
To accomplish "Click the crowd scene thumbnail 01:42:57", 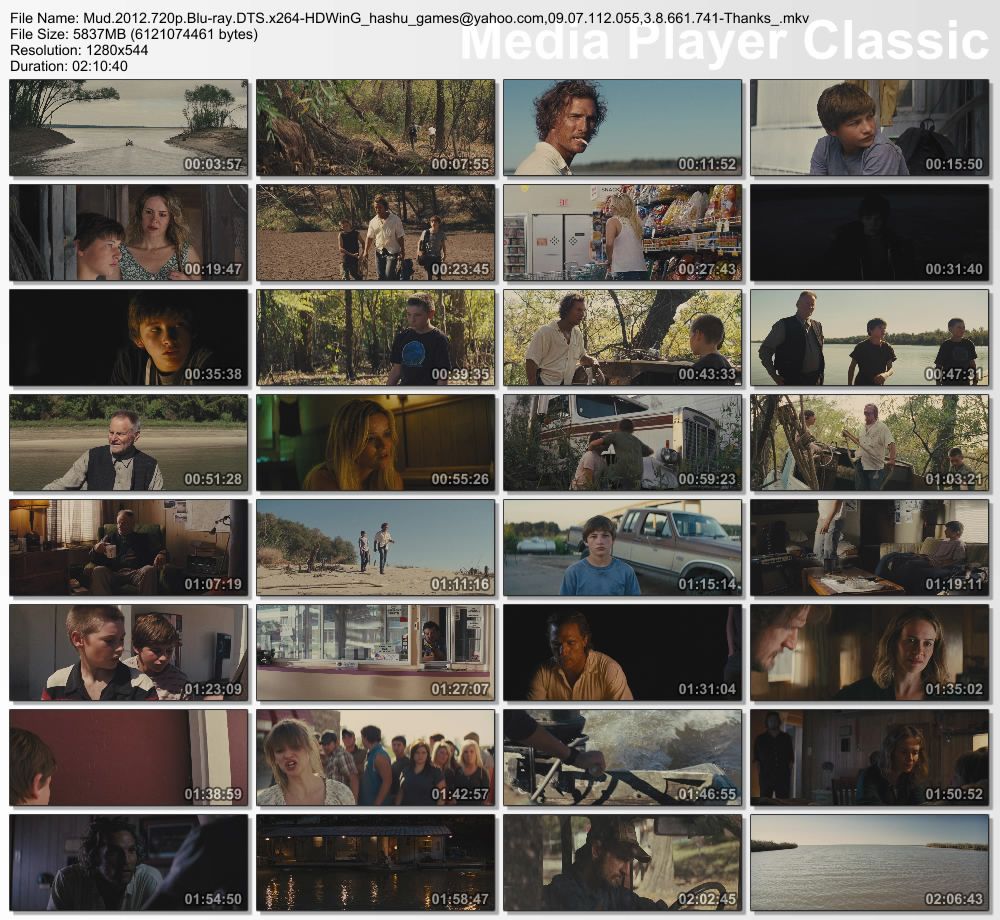I will click(x=376, y=757).
